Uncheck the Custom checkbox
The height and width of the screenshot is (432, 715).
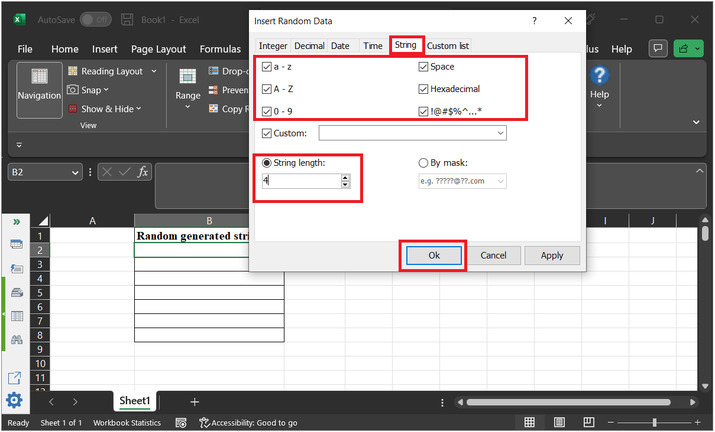[x=267, y=133]
